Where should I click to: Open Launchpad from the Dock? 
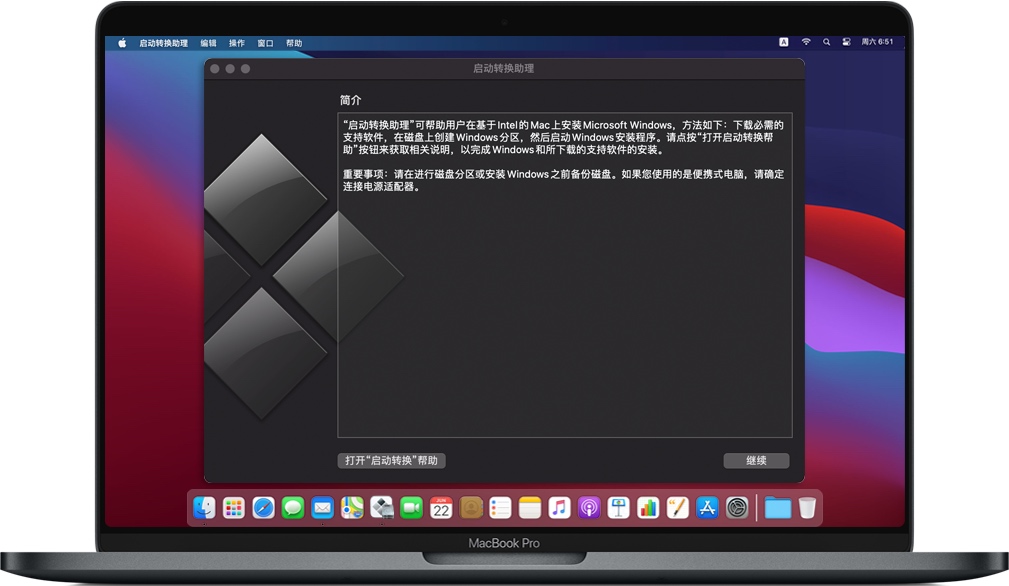coord(234,507)
